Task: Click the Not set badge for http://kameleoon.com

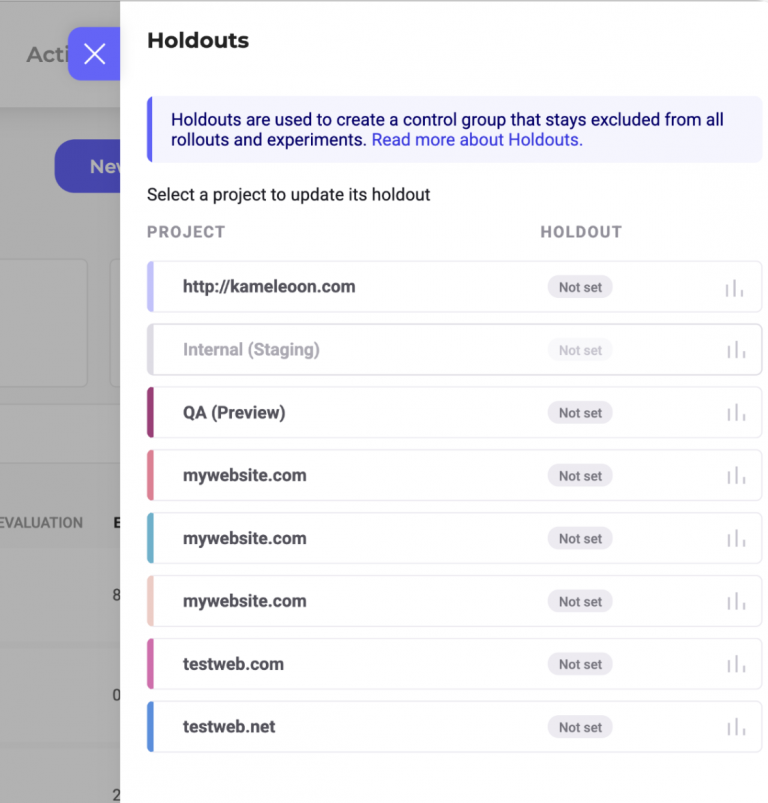Action: click(580, 287)
